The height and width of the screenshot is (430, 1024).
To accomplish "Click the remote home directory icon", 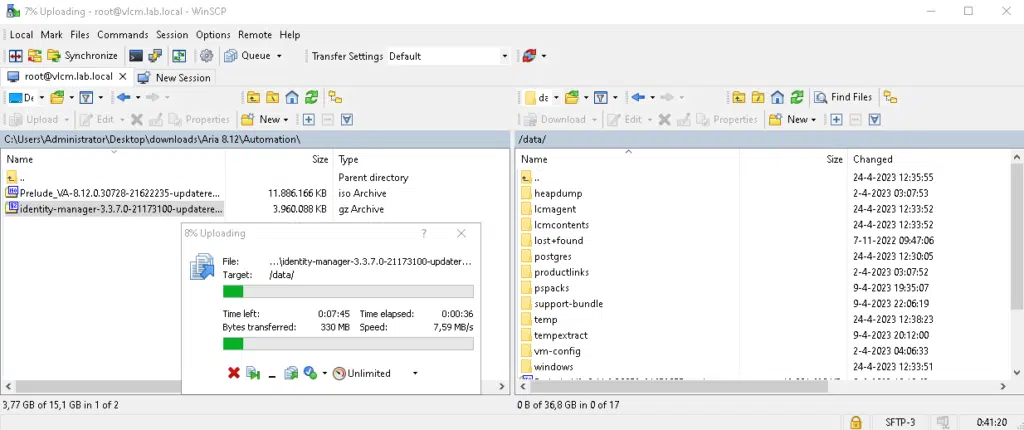I will tap(777, 97).
